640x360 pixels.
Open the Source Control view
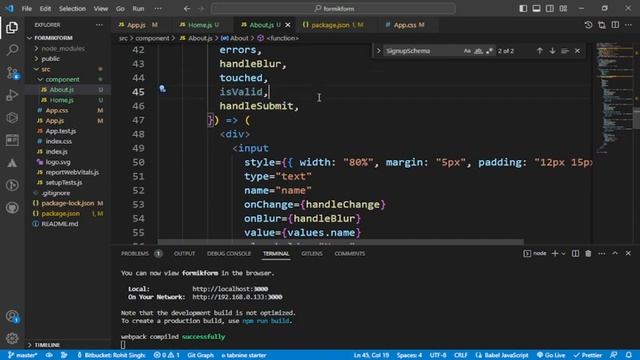(x=12, y=73)
